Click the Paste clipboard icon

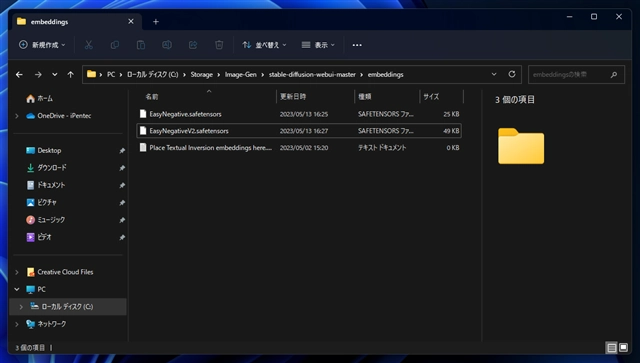[x=141, y=45]
